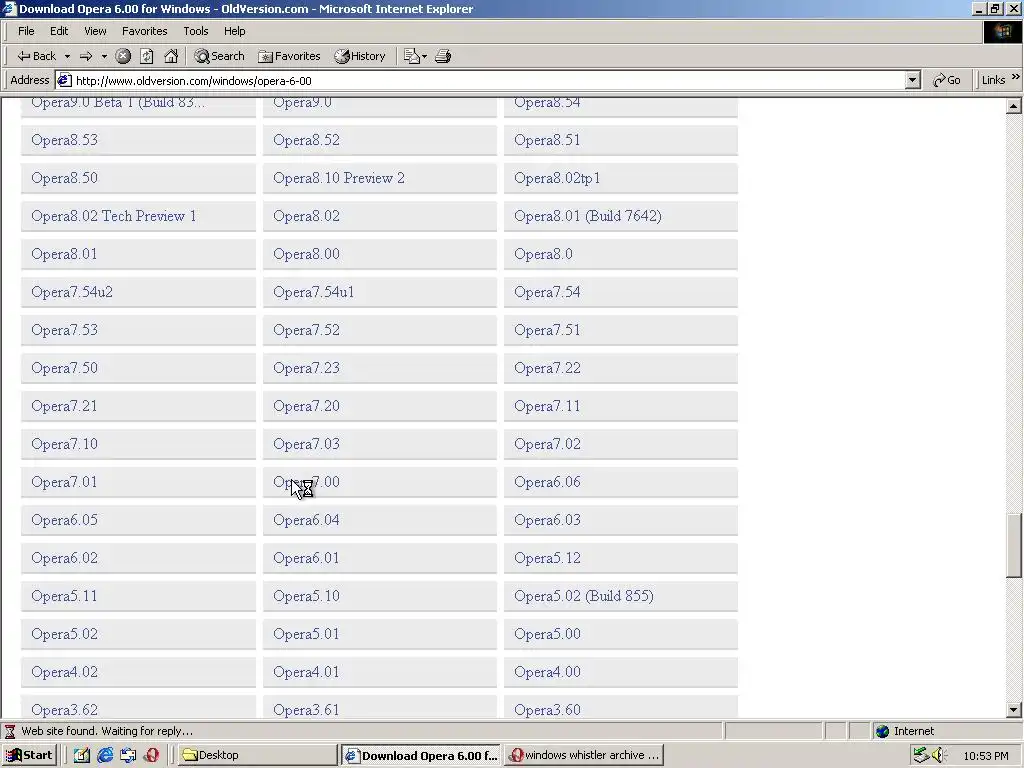
Task: Open the Forward history dropdown arrow
Action: [104, 57]
